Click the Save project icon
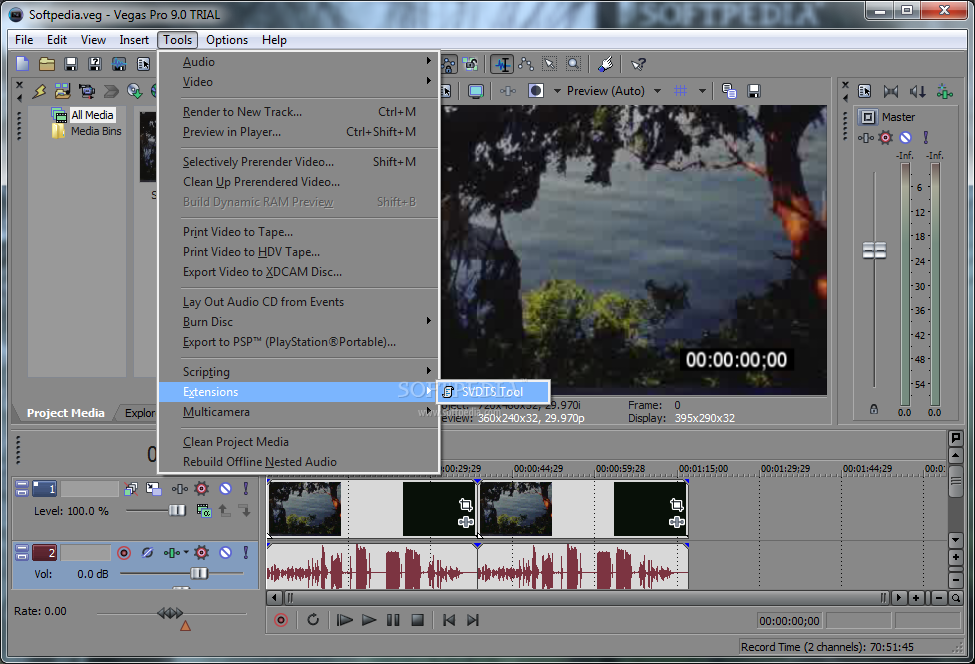 click(71, 64)
